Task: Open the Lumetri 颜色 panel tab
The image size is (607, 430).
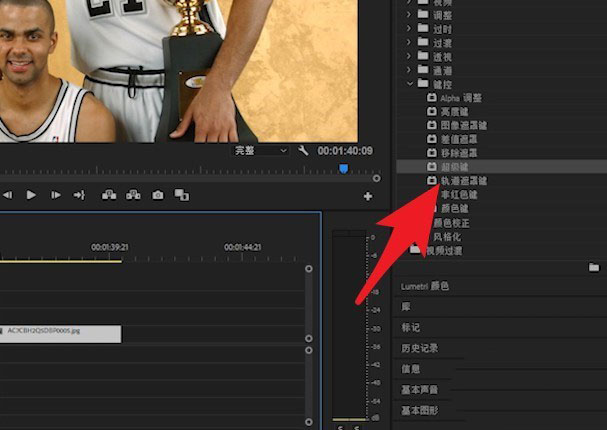Action: 425,286
